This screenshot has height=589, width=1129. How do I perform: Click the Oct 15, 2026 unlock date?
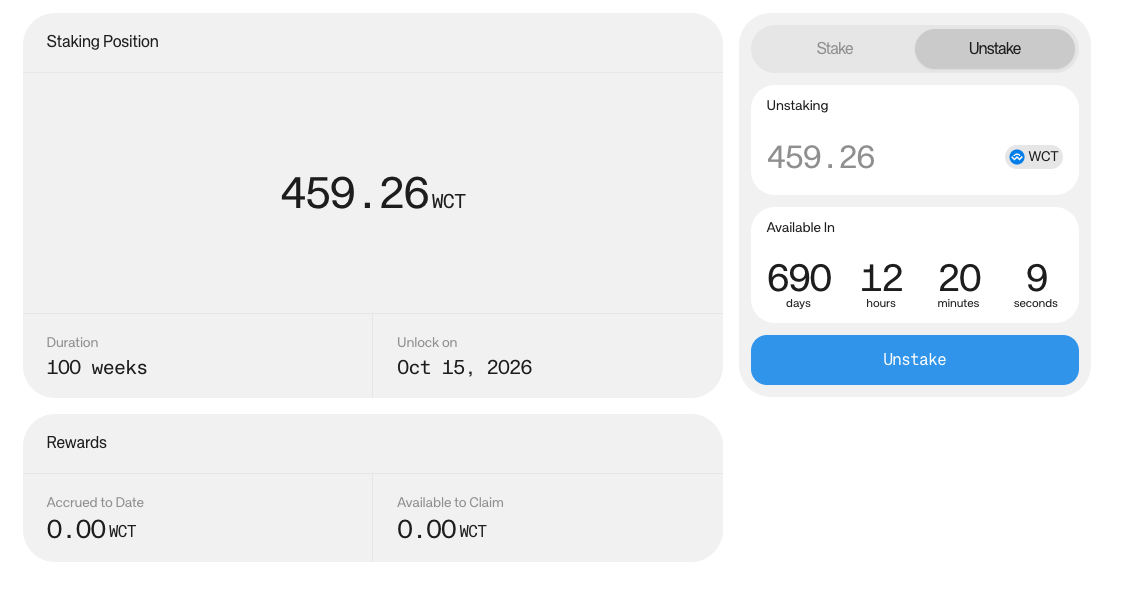(464, 368)
